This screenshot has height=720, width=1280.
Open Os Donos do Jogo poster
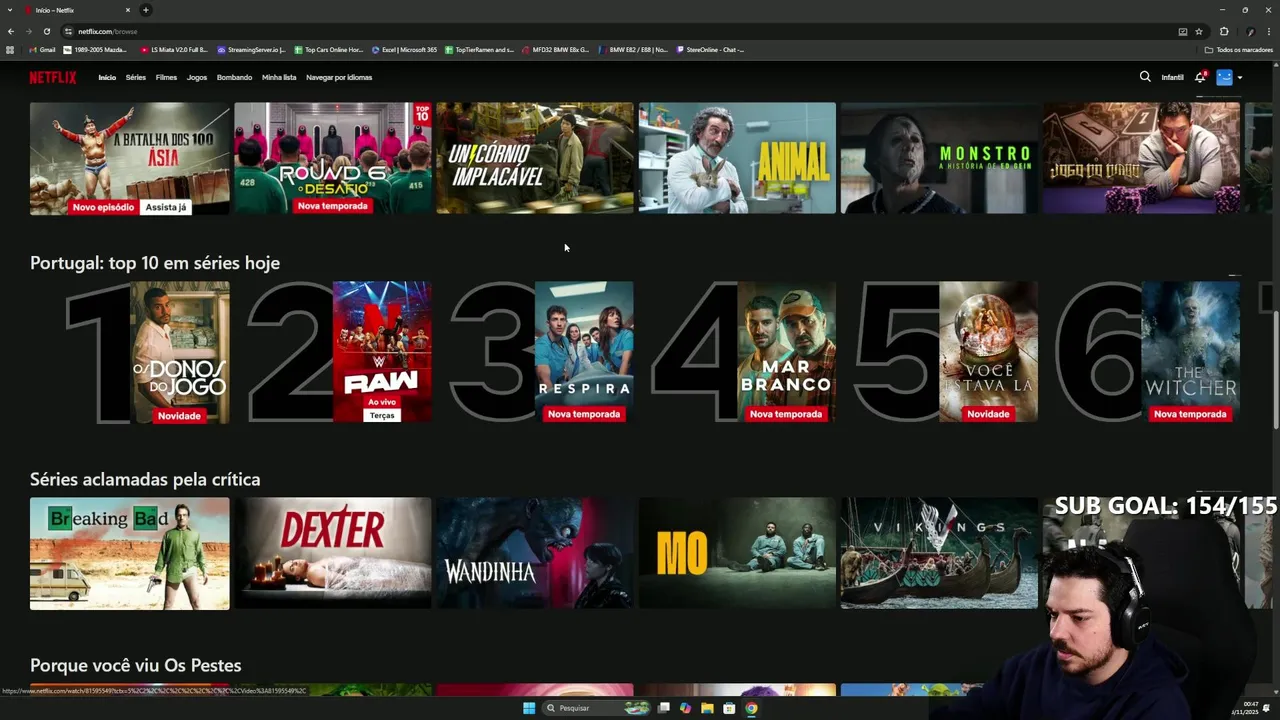tap(180, 352)
